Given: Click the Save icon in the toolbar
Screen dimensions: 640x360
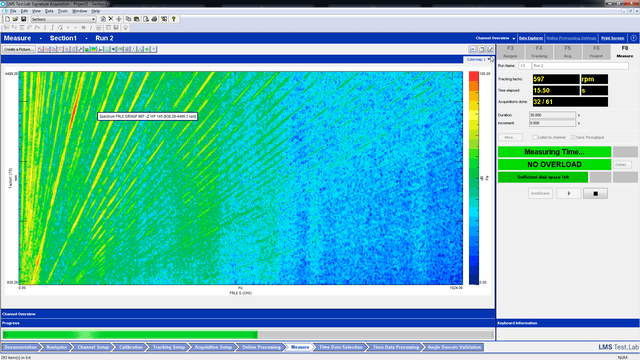Looking at the screenshot, I should click(x=23, y=19).
